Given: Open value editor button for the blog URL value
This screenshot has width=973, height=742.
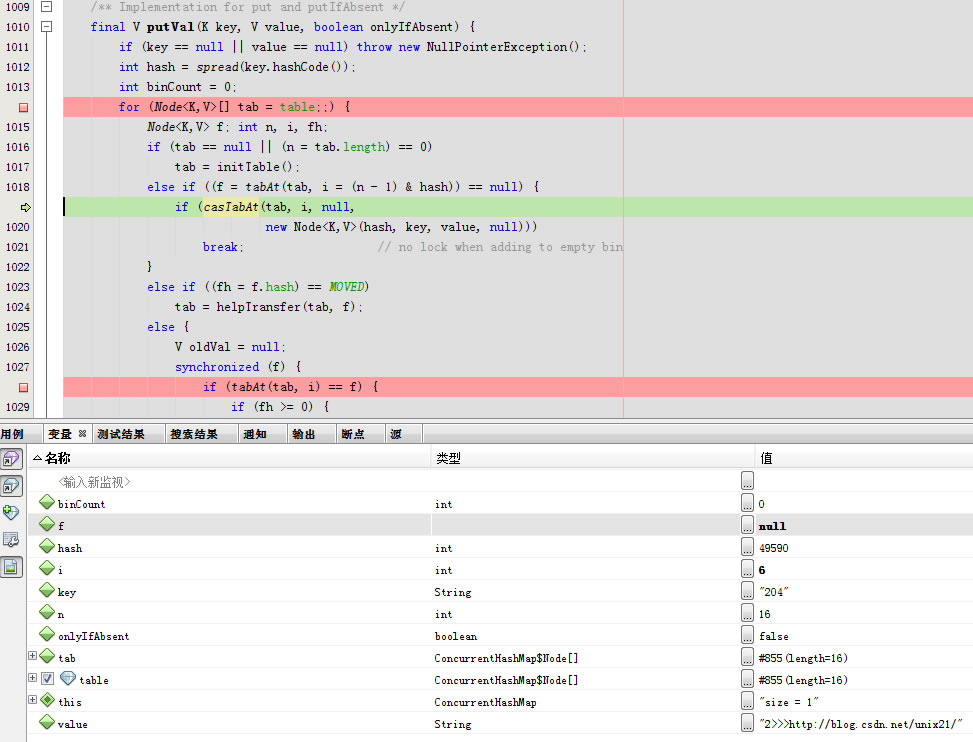Looking at the screenshot, I should tap(747, 723).
